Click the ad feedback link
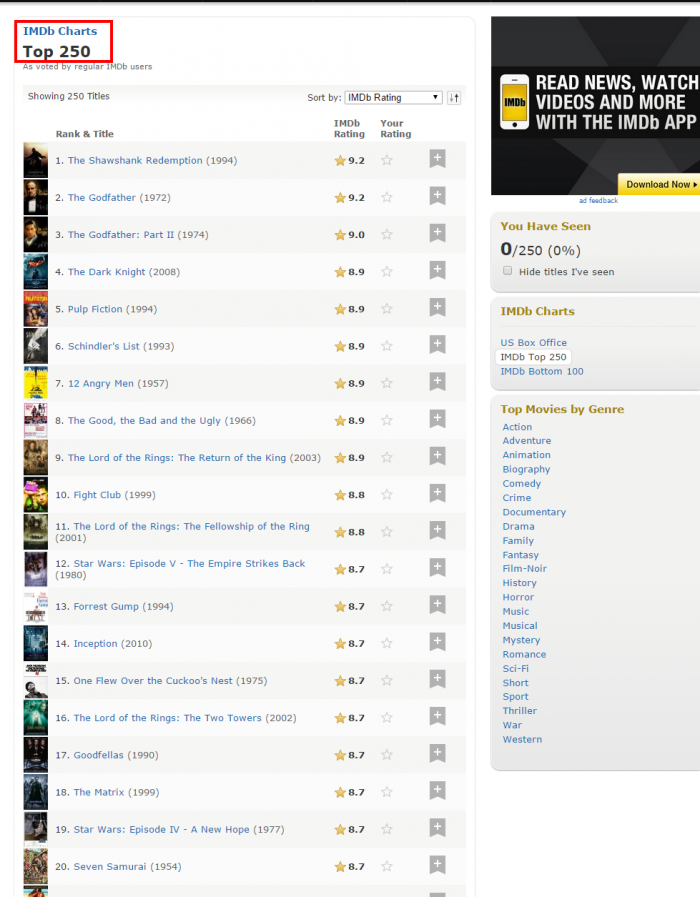Image resolution: width=700 pixels, height=897 pixels. pyautogui.click(x=598, y=200)
